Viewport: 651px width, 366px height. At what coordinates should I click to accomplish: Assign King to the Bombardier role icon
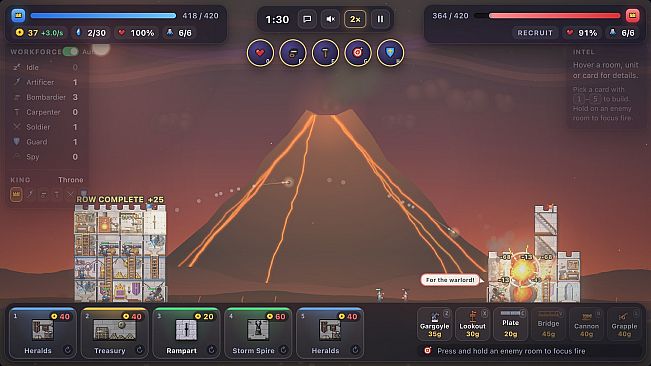pos(43,194)
